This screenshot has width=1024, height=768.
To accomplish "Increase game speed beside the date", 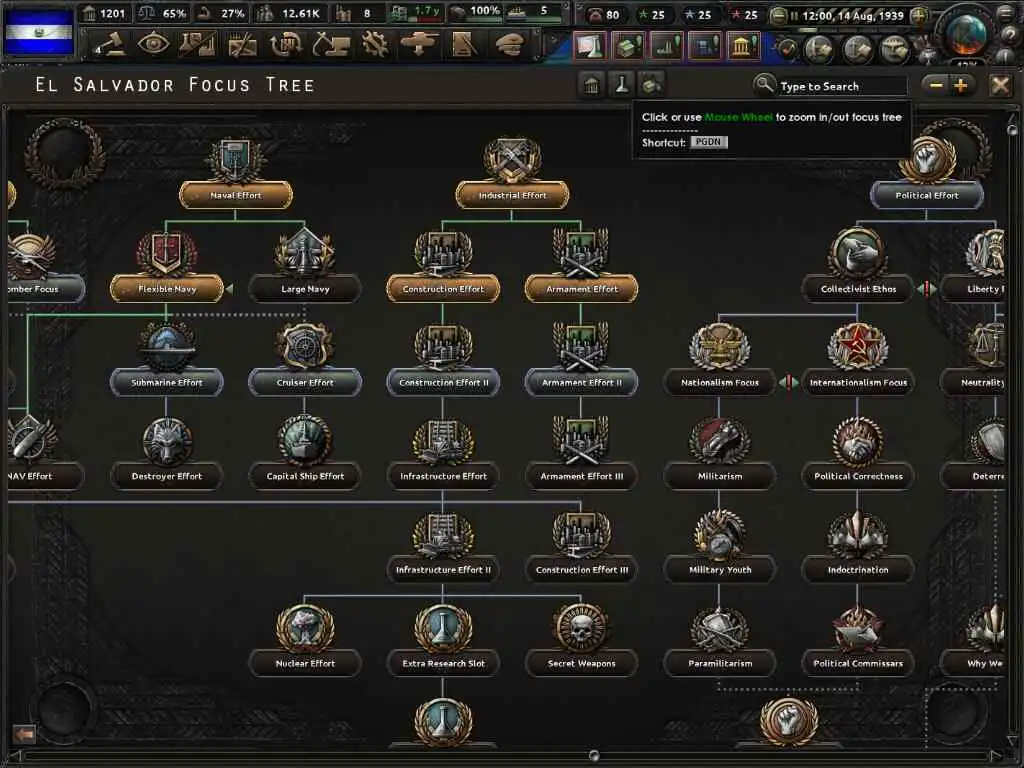I will (x=919, y=15).
